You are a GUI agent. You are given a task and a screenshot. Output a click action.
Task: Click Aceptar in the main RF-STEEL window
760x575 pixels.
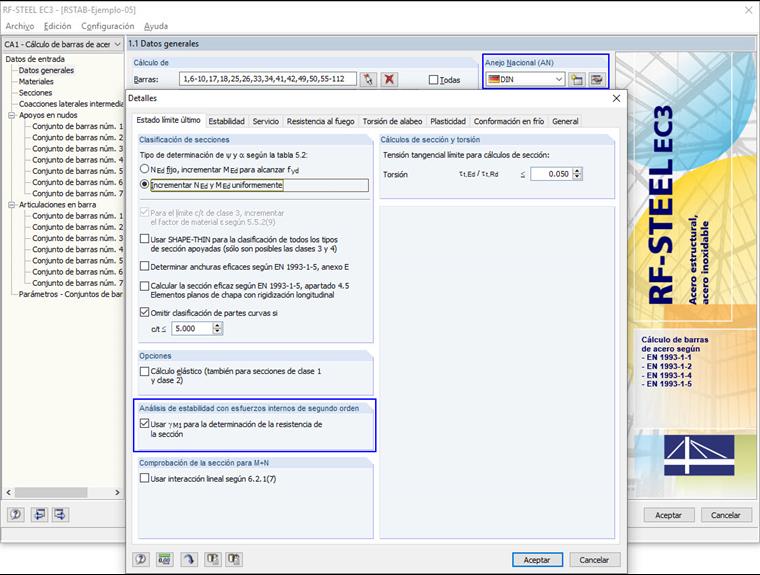(668, 515)
